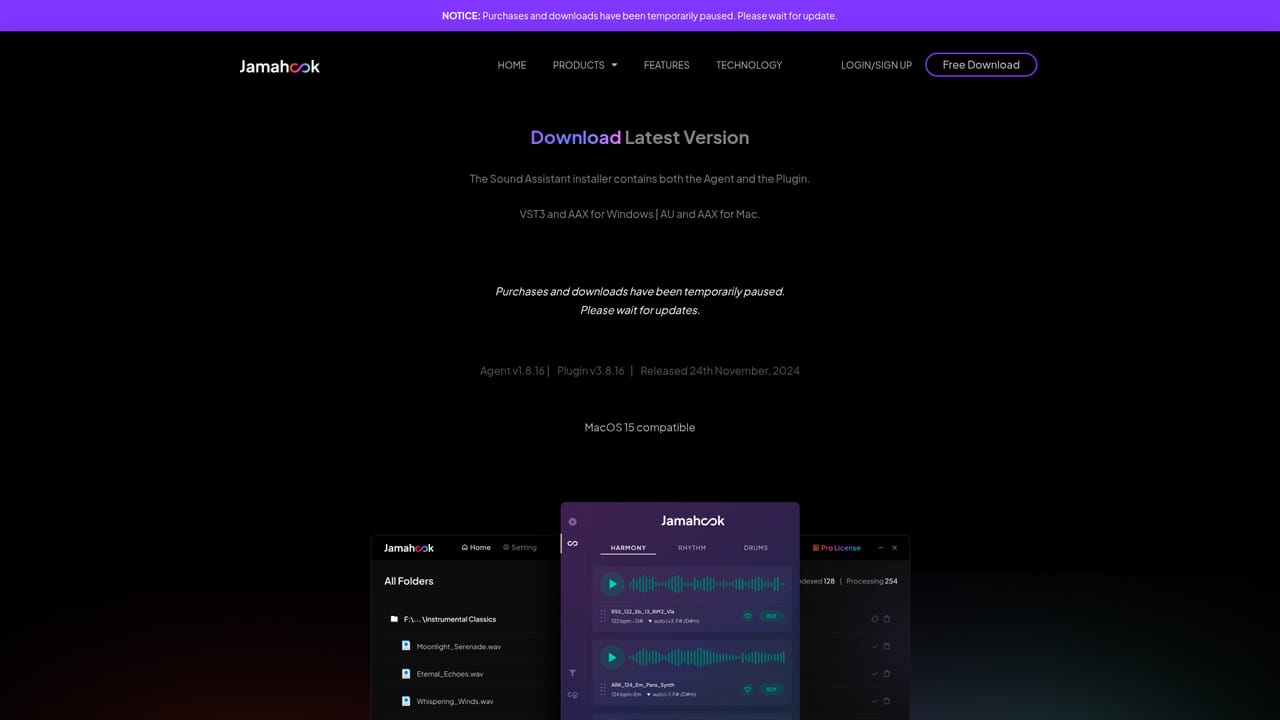The image size is (1280, 720).
Task: Click the checkmark on the Whispering_Winds.wav row
Action: point(874,701)
